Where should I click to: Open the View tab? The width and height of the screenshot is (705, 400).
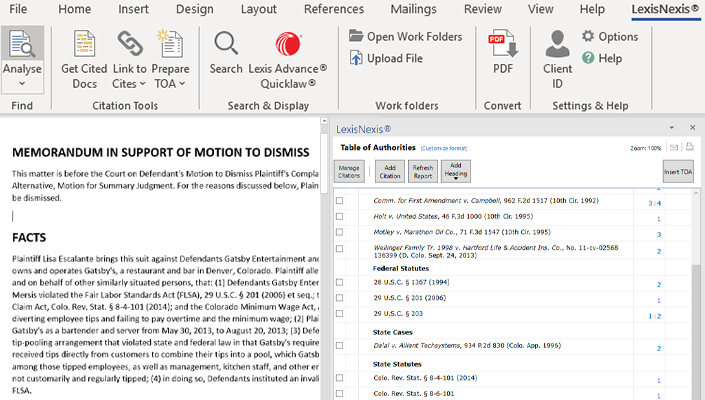pyautogui.click(x=540, y=9)
